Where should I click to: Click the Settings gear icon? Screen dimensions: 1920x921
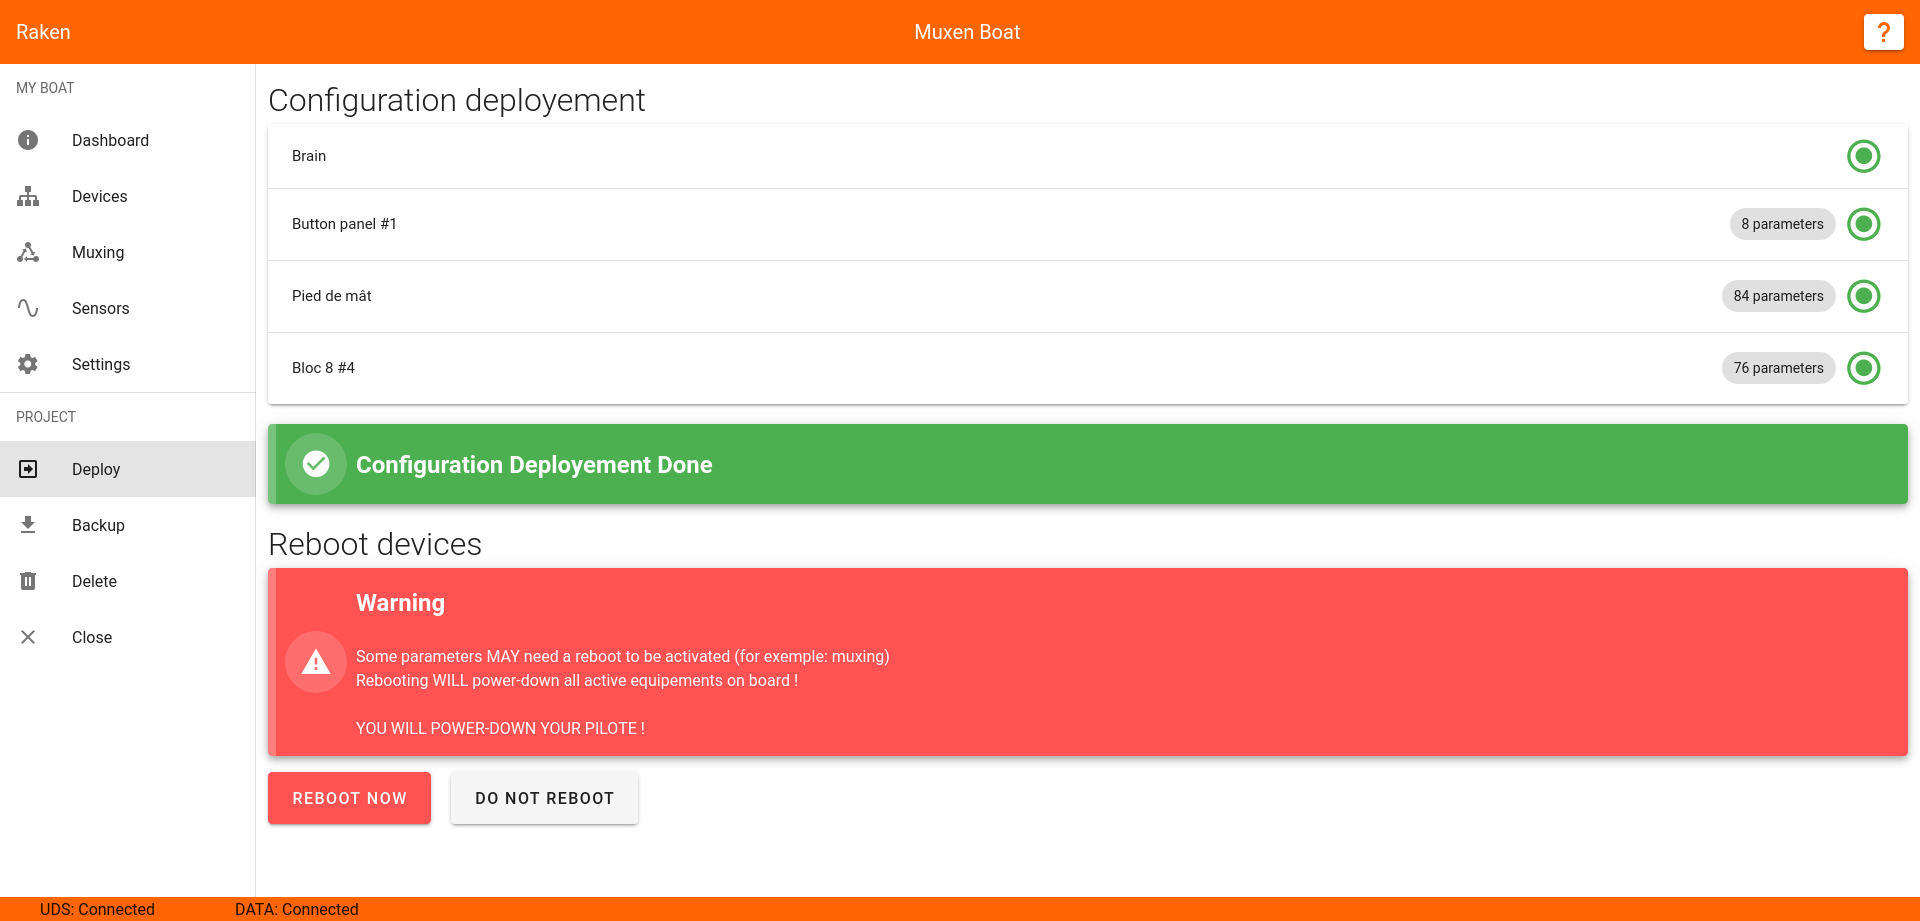click(28, 364)
